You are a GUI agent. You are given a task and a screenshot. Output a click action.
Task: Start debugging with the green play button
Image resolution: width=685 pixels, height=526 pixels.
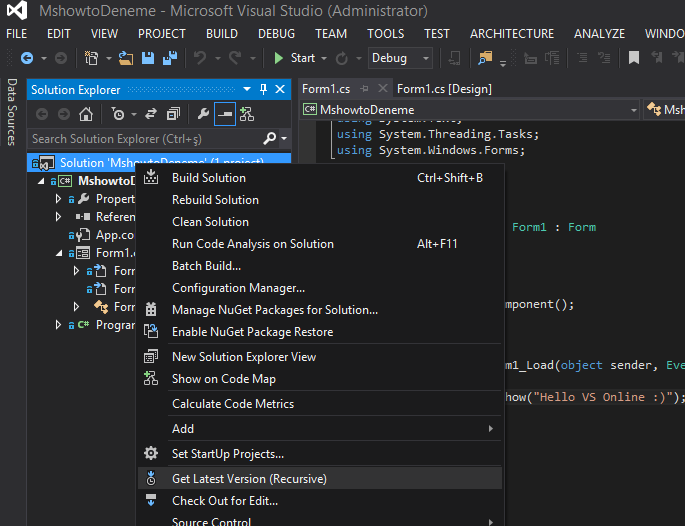coord(278,58)
